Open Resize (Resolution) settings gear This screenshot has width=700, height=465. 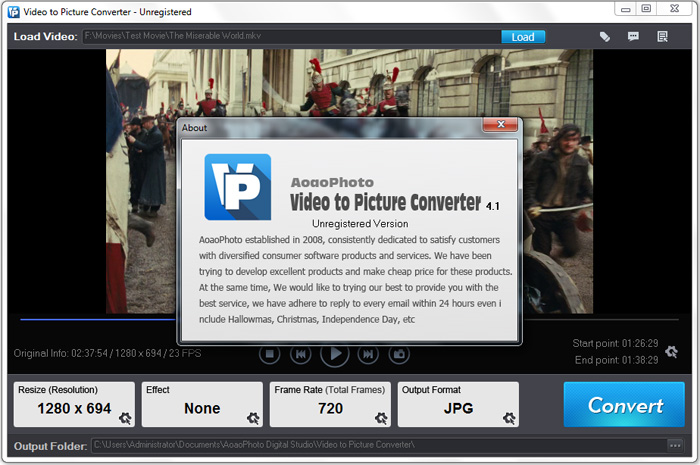[x=125, y=418]
